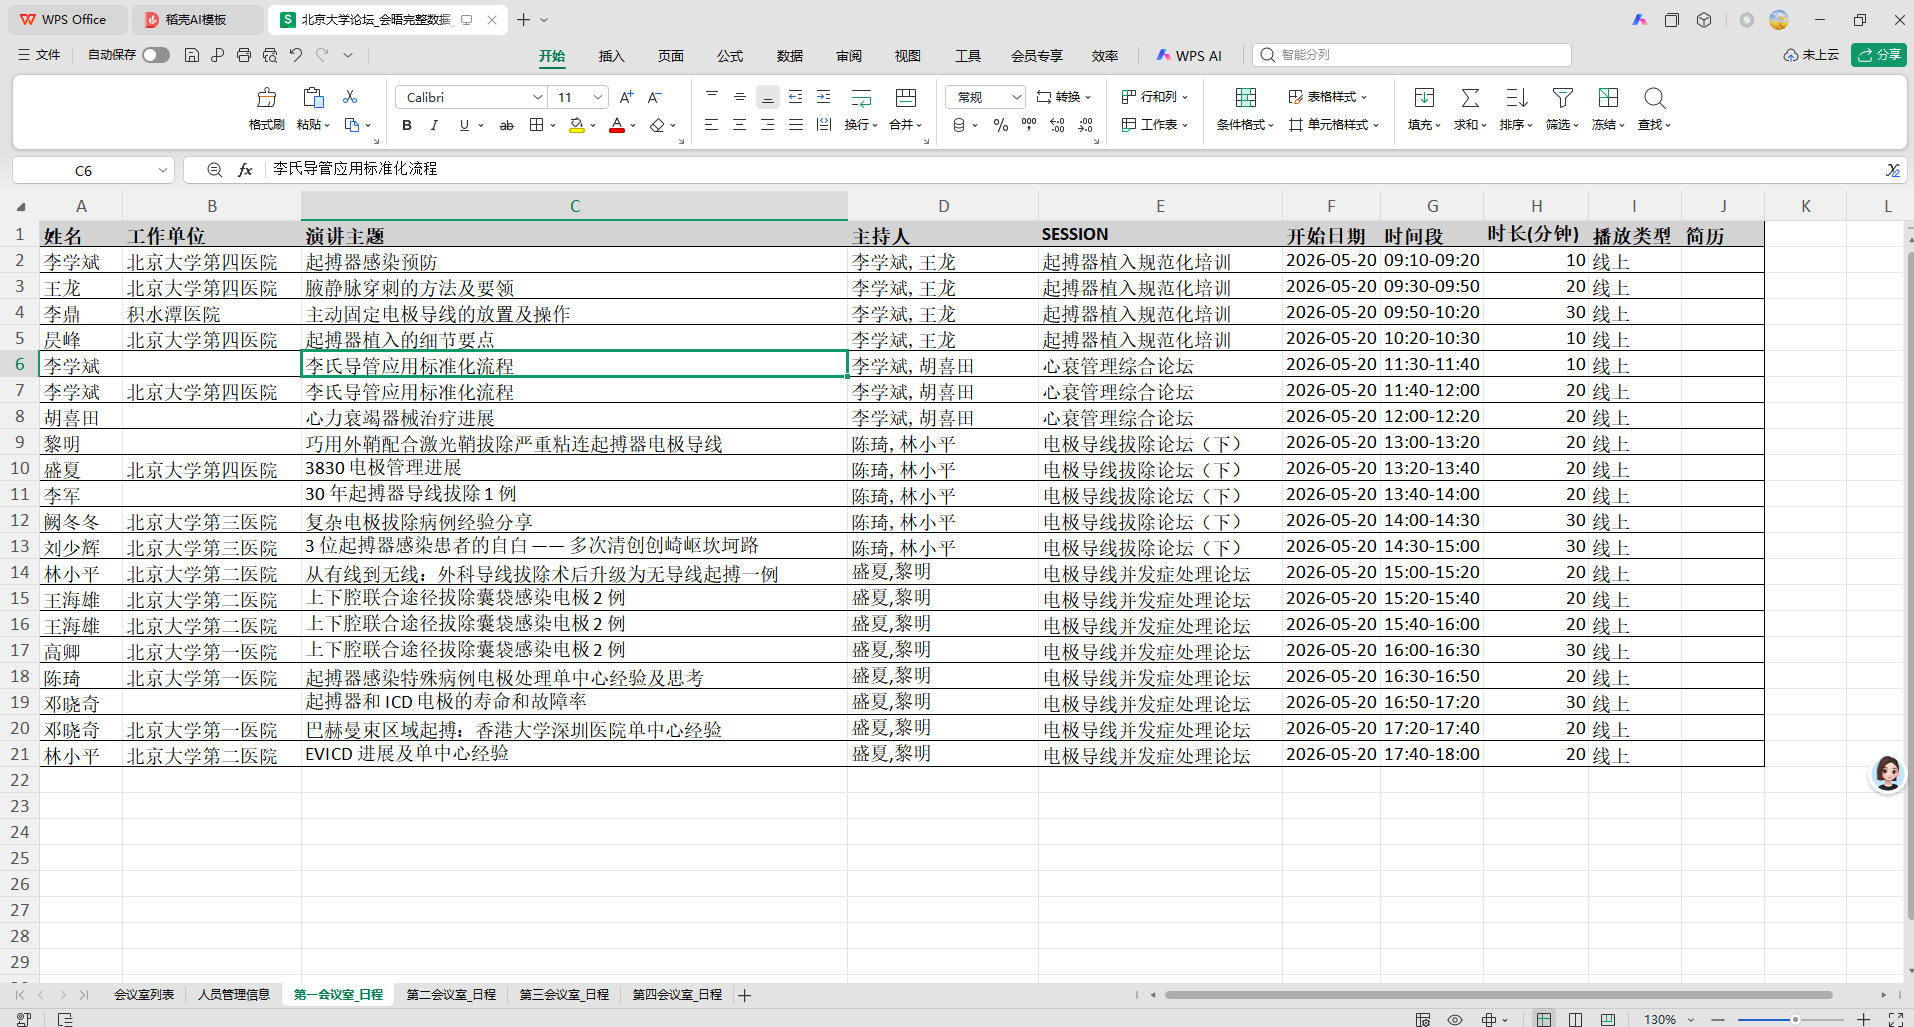This screenshot has height=1027, width=1914.
Task: Apply Strikethrough formatting
Action: tap(507, 125)
